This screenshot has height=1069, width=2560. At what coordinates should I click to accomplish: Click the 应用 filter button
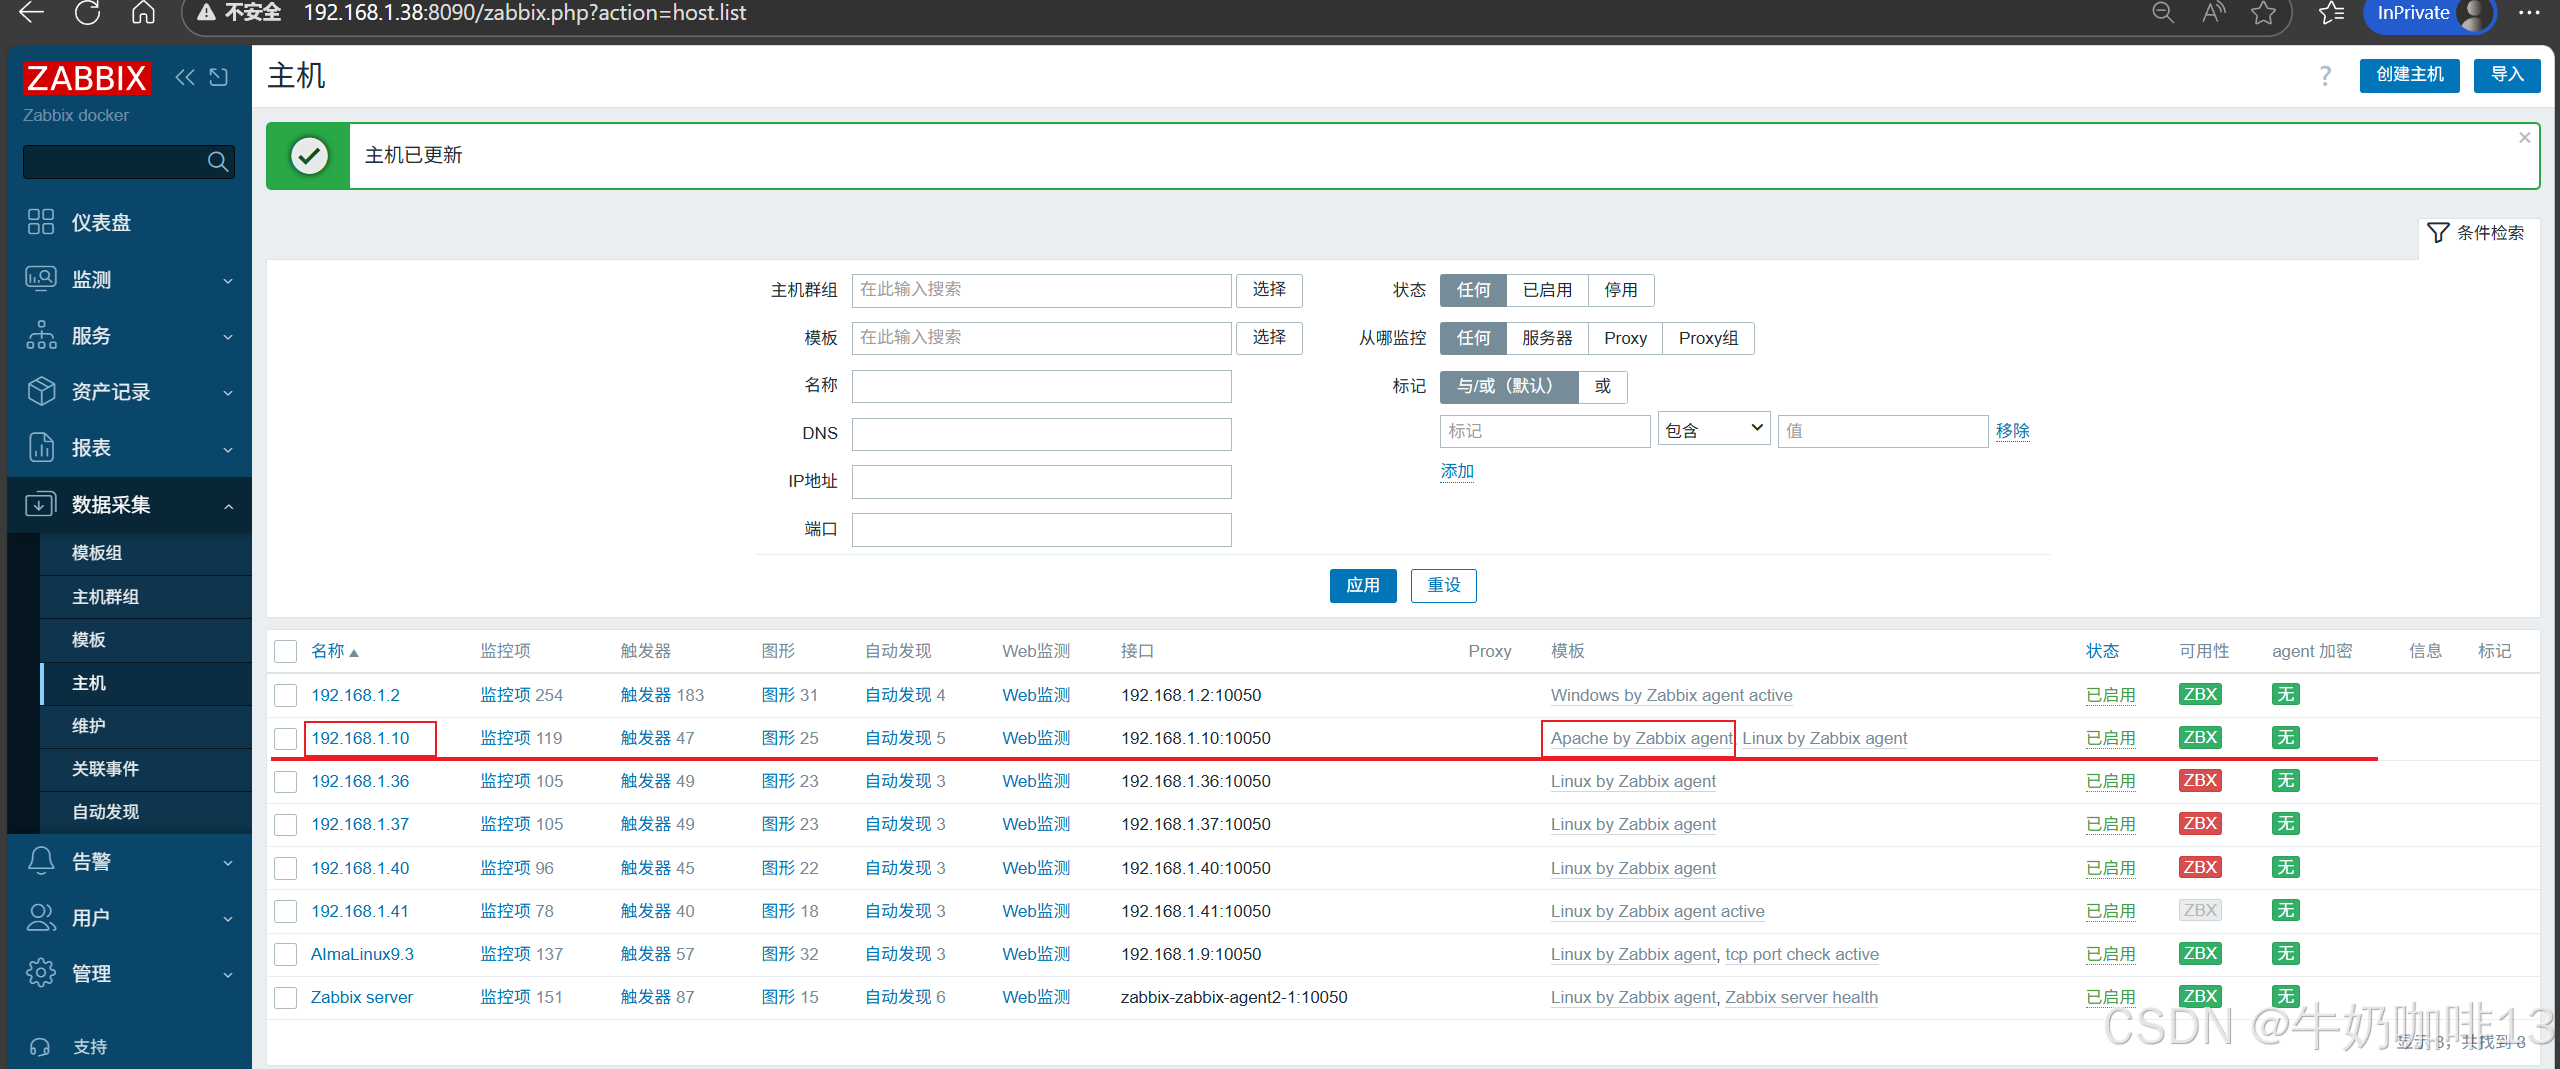pyautogui.click(x=1363, y=585)
